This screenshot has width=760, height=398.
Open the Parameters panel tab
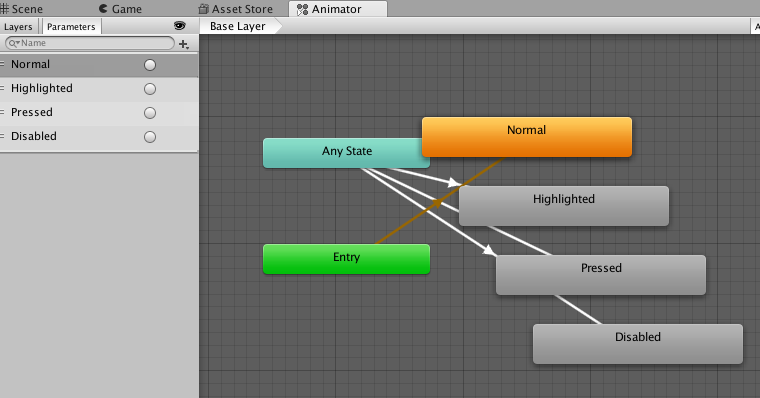click(x=71, y=27)
